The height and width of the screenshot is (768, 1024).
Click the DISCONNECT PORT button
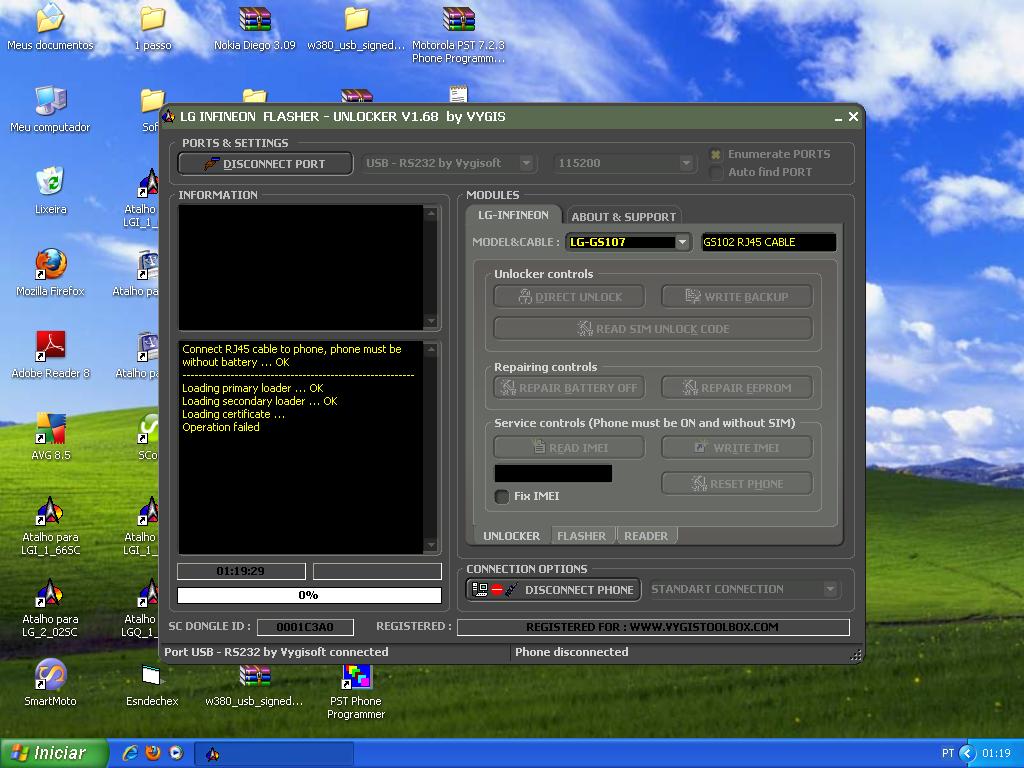pos(265,164)
